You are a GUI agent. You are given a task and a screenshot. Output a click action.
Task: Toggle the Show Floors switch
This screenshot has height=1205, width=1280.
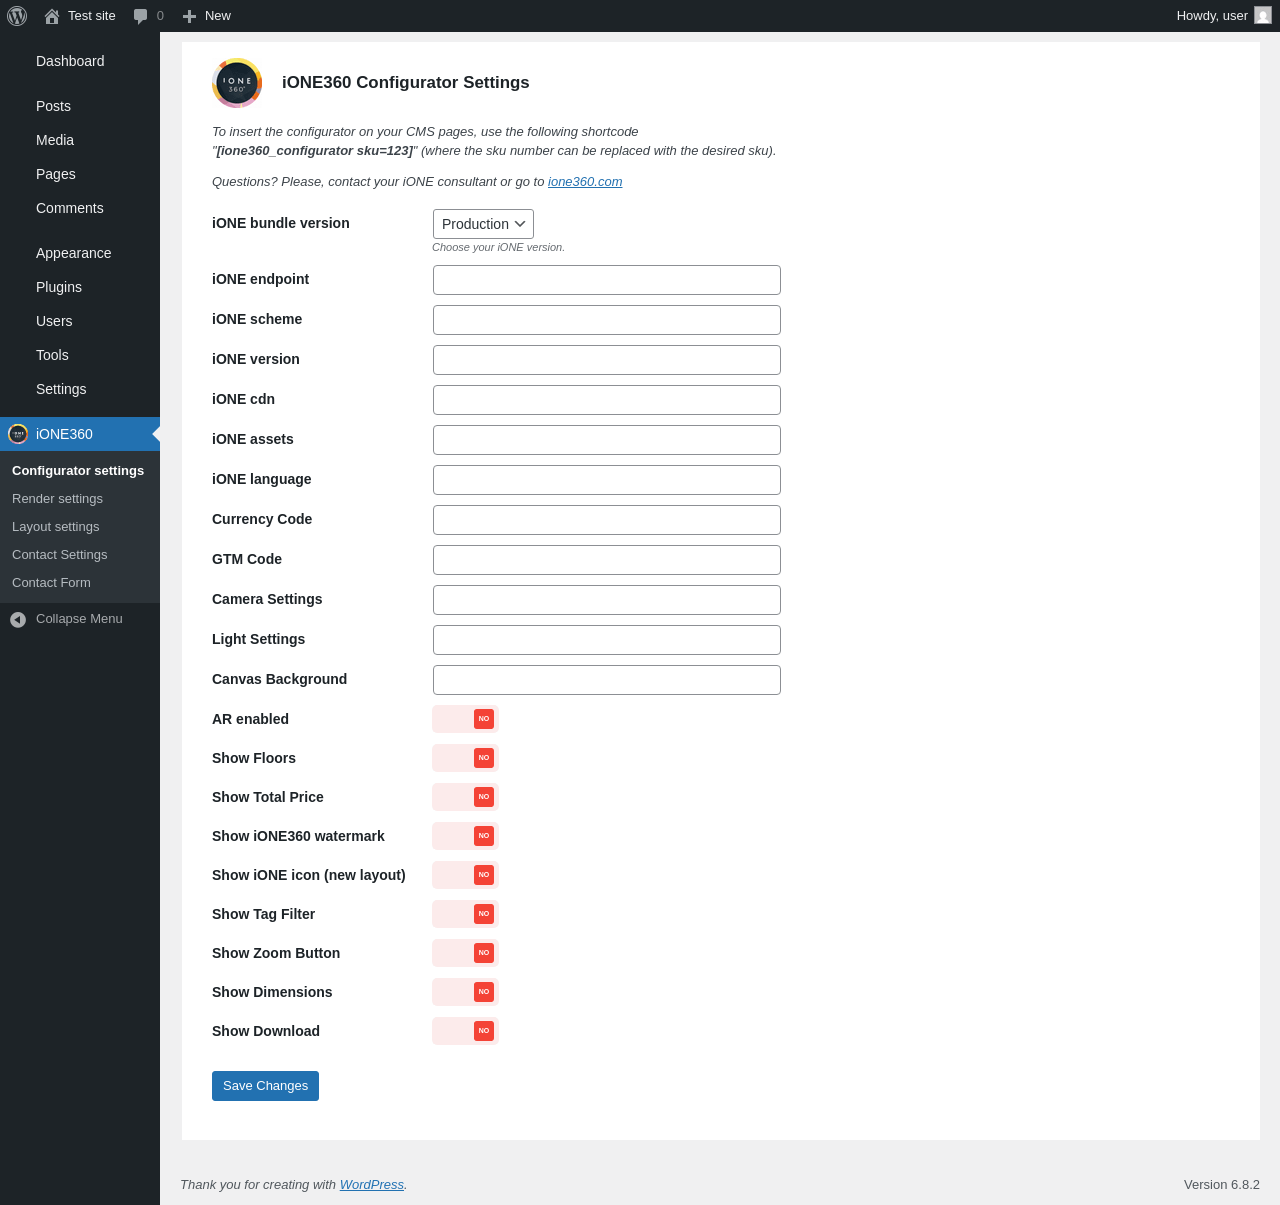coord(465,758)
